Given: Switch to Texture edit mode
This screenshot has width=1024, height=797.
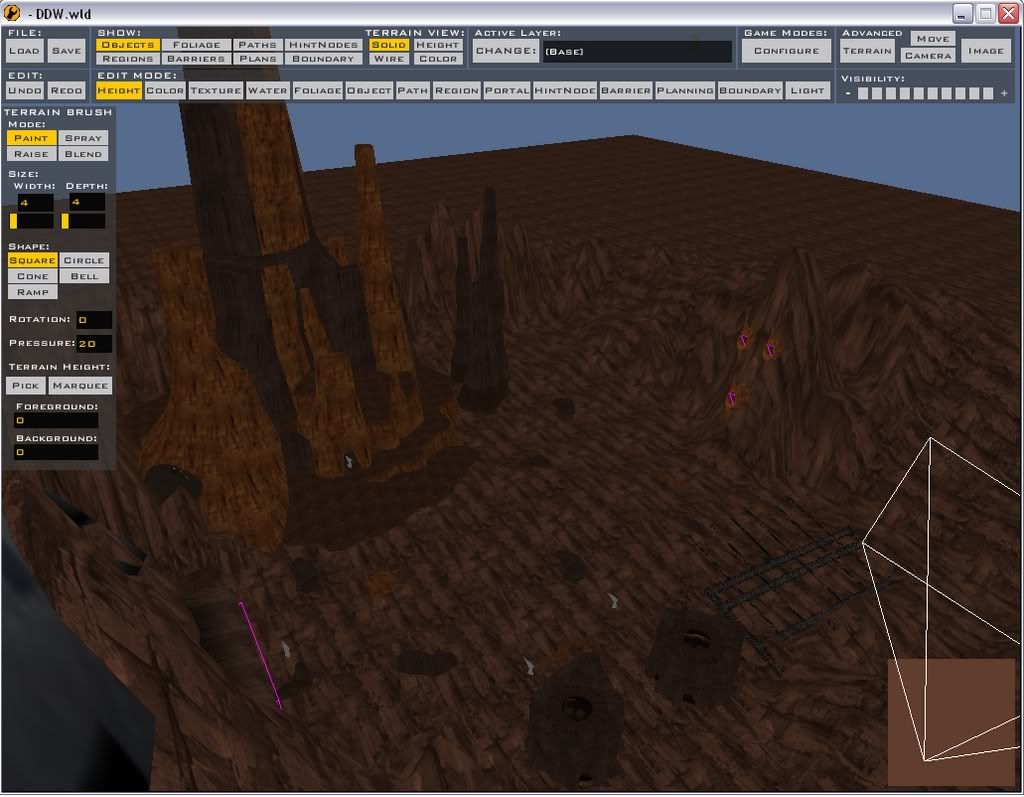Looking at the screenshot, I should tap(216, 91).
